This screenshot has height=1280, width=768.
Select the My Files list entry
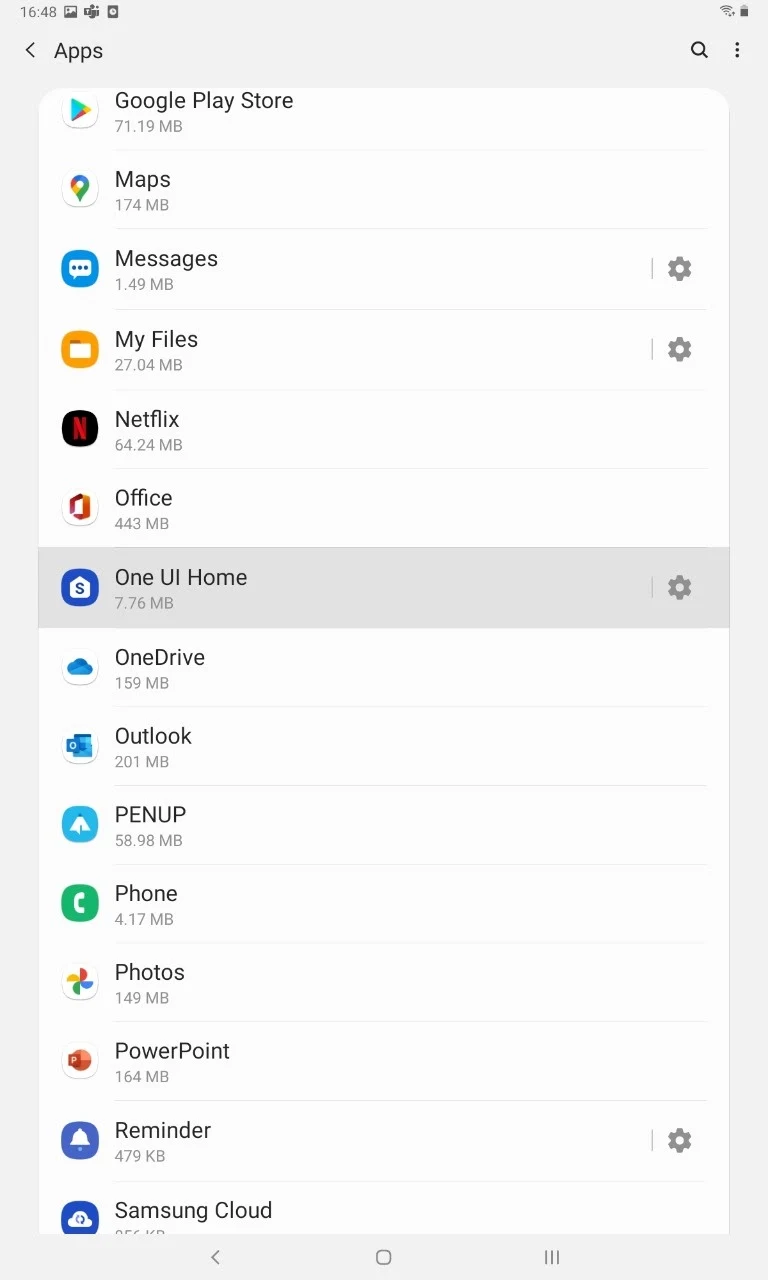click(x=344, y=349)
